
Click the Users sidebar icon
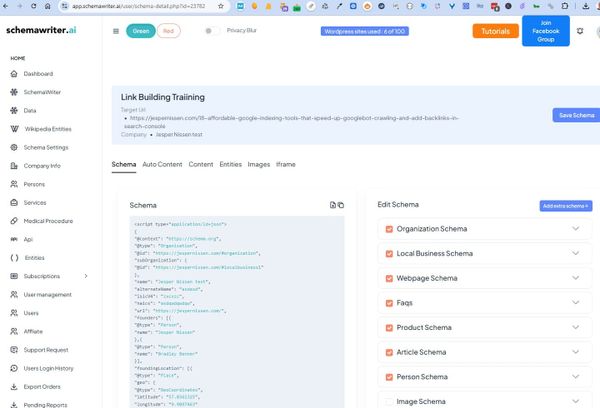14,313
